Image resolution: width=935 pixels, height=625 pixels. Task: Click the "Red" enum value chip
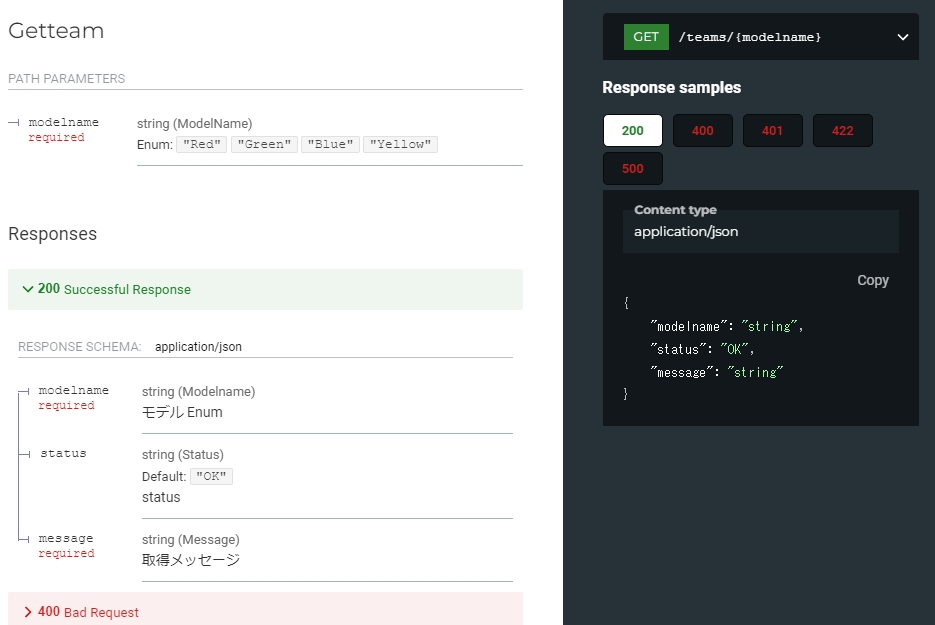tap(201, 144)
